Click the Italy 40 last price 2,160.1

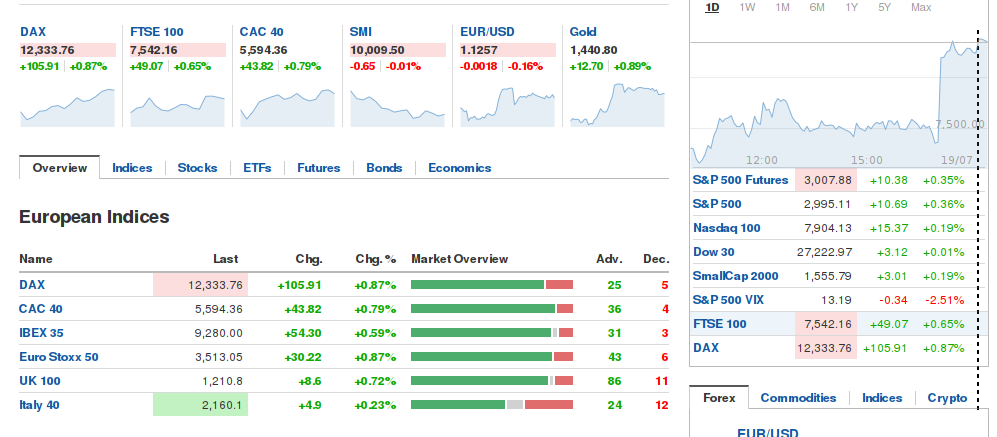click(219, 405)
